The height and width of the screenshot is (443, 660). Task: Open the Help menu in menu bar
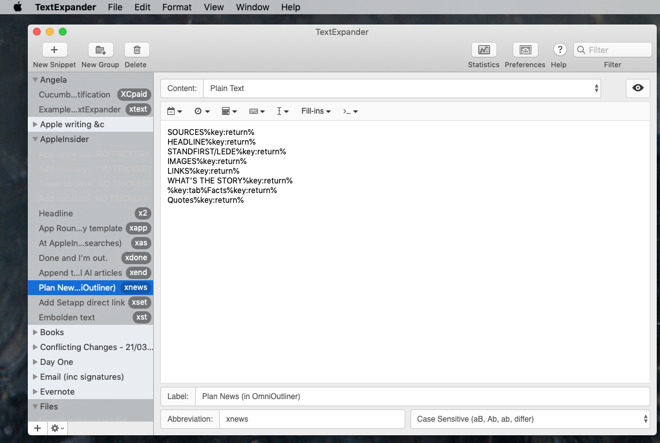(x=290, y=7)
